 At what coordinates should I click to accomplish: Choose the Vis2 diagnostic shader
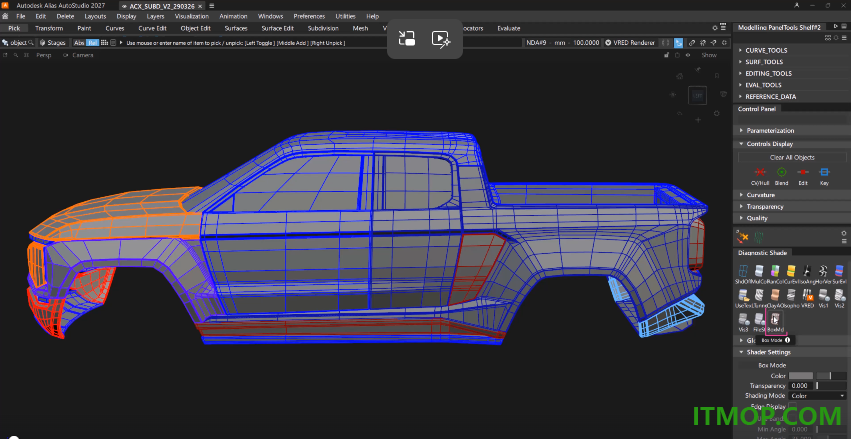(840, 295)
